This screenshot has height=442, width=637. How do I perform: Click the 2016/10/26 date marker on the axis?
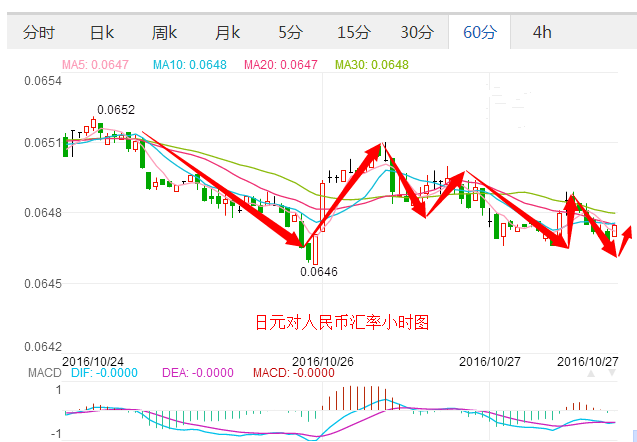tap(323, 362)
